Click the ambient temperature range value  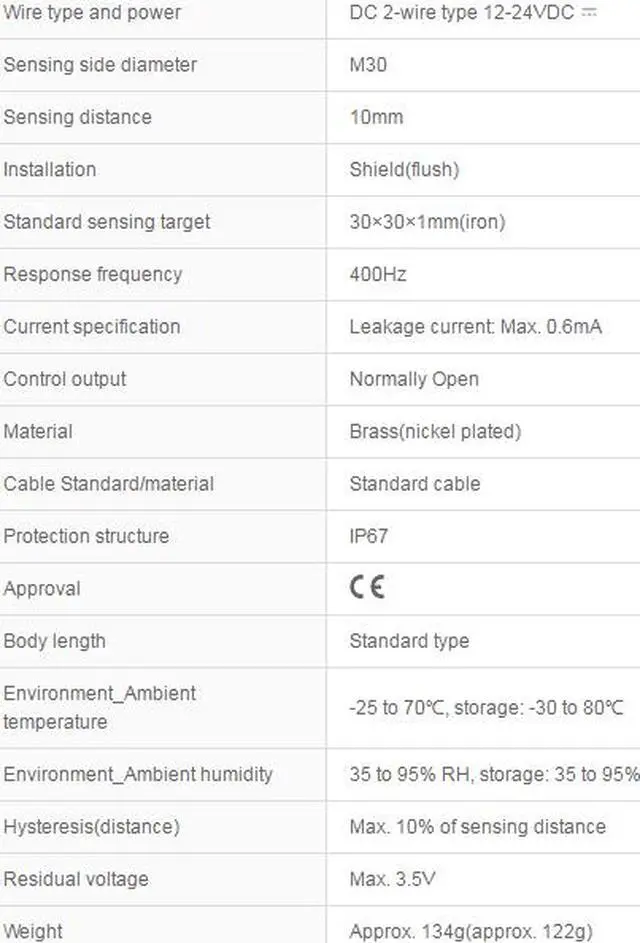click(486, 708)
